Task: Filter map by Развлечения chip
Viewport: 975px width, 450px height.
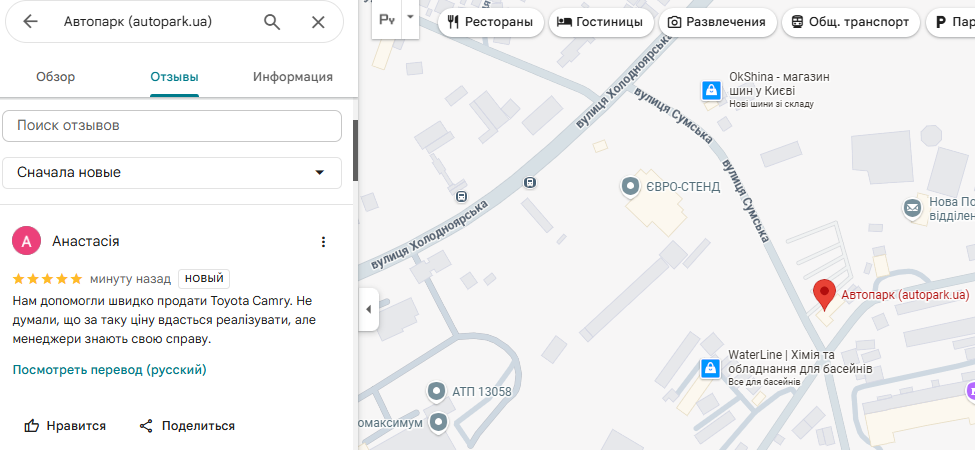Action: pyautogui.click(x=717, y=22)
